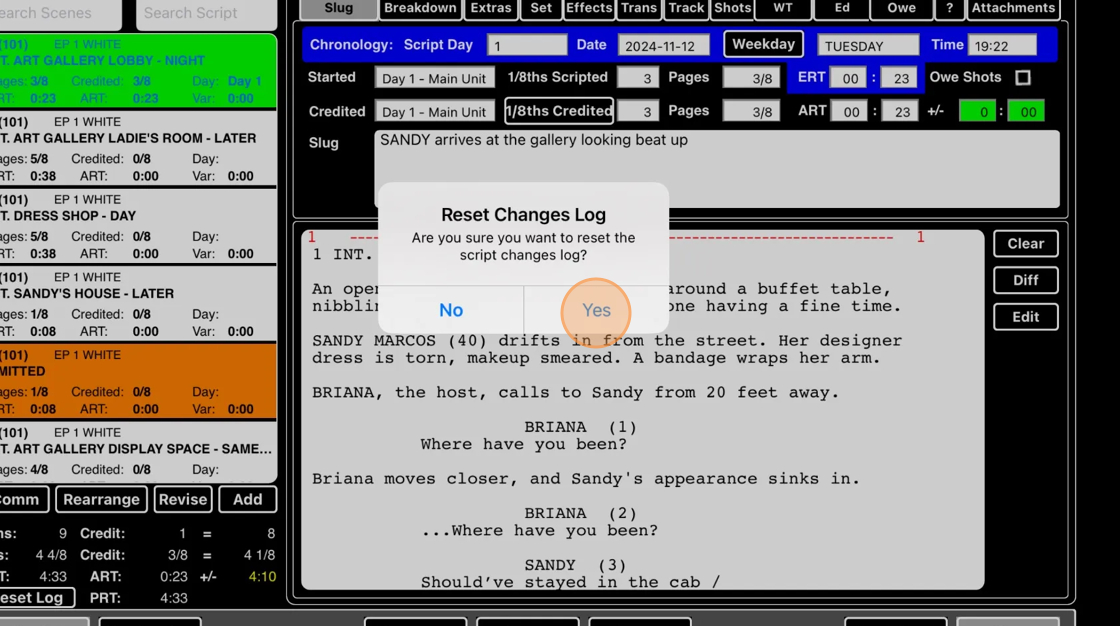Toggle the Weekday button
1120x626 pixels.
click(x=763, y=45)
